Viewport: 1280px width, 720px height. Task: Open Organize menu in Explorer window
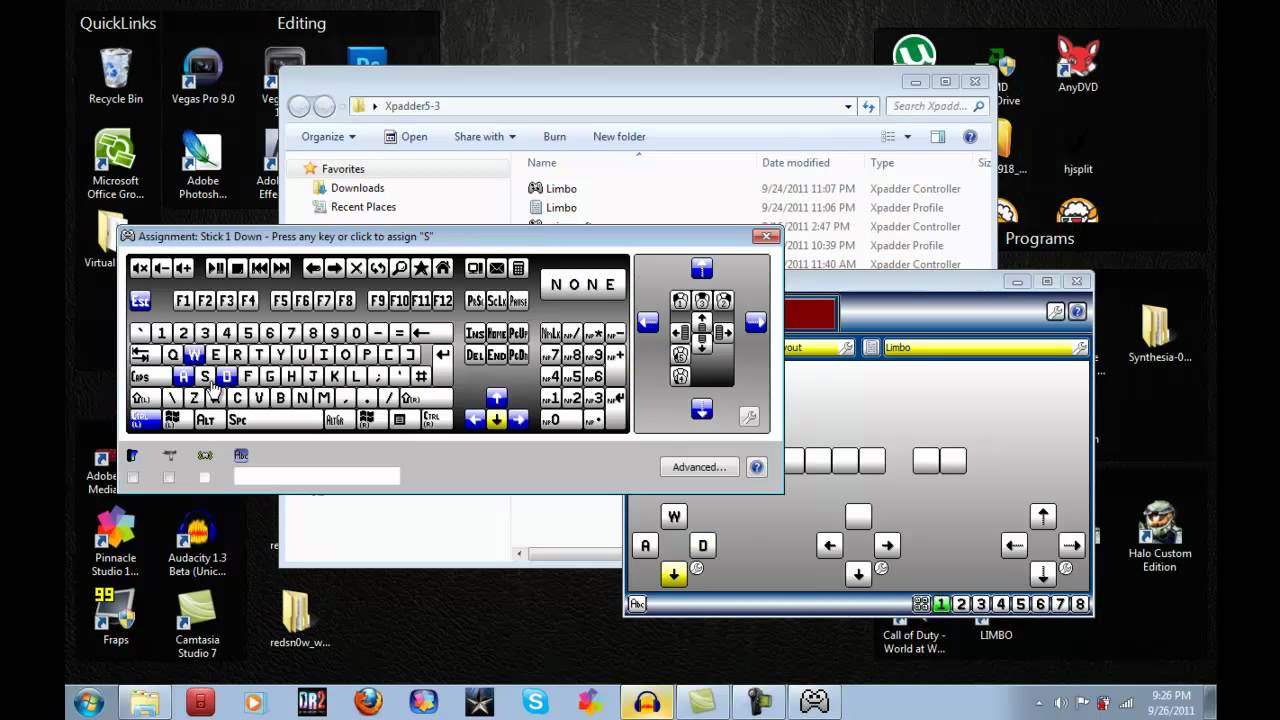coord(329,137)
